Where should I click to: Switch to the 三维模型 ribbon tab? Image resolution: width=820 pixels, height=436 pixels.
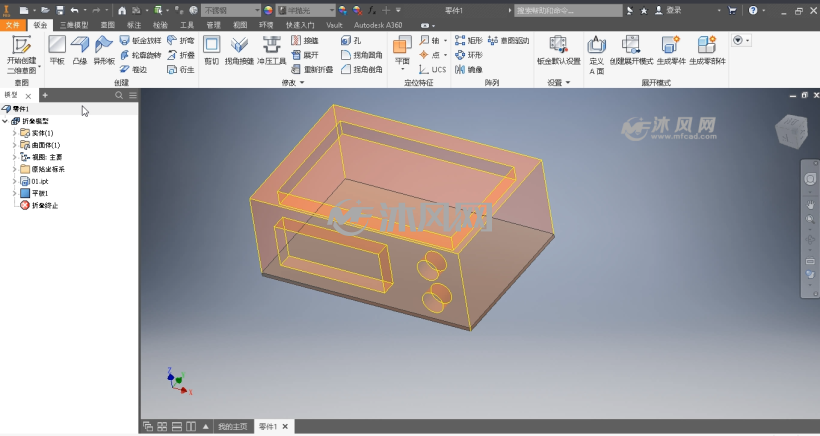(x=73, y=25)
